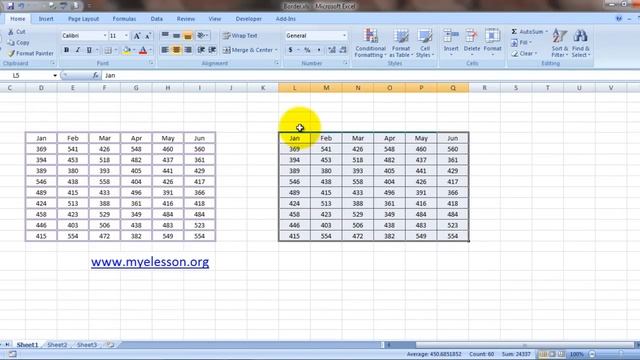Switch to the Sheet2 worksheet tab
Image resolution: width=640 pixels, height=360 pixels.
point(57,345)
